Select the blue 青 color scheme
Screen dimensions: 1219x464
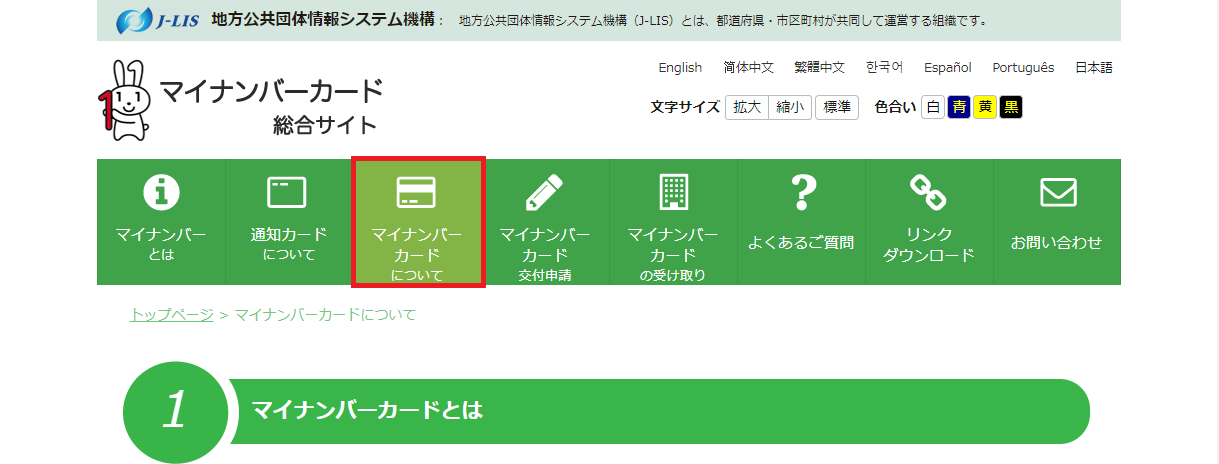(959, 107)
